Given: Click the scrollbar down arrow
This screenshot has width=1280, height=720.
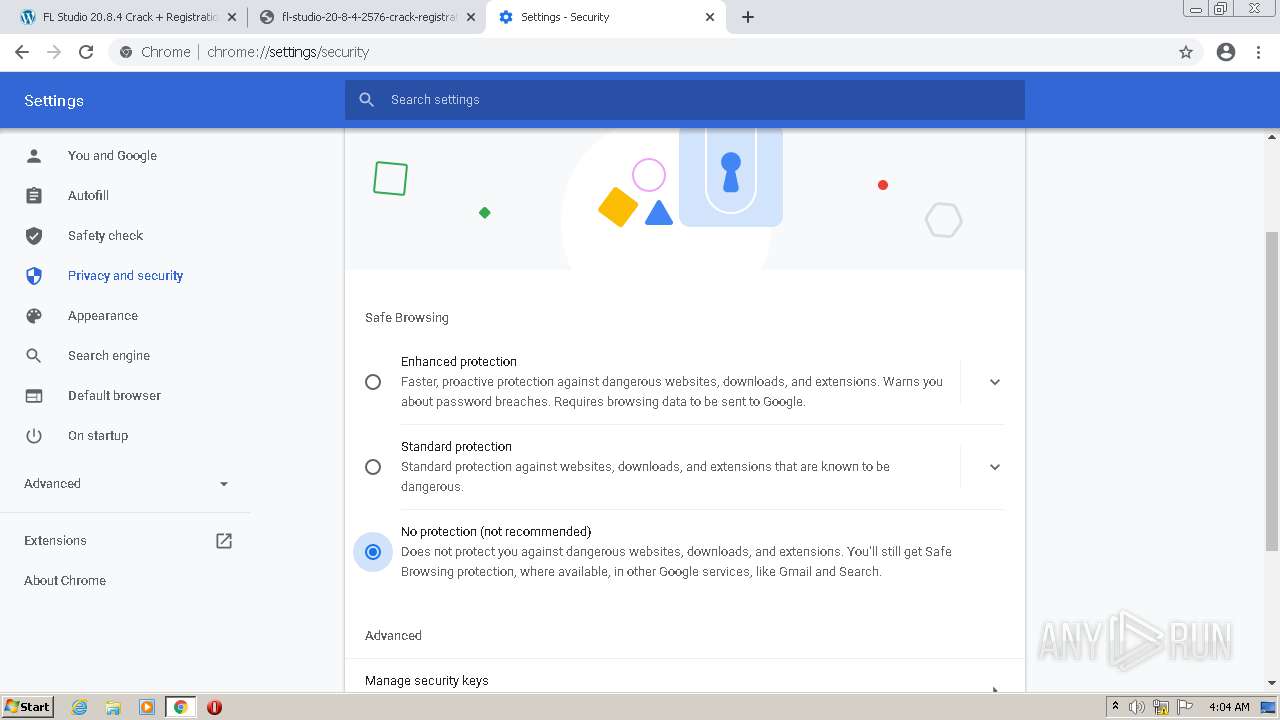Looking at the screenshot, I should (x=1272, y=683).
